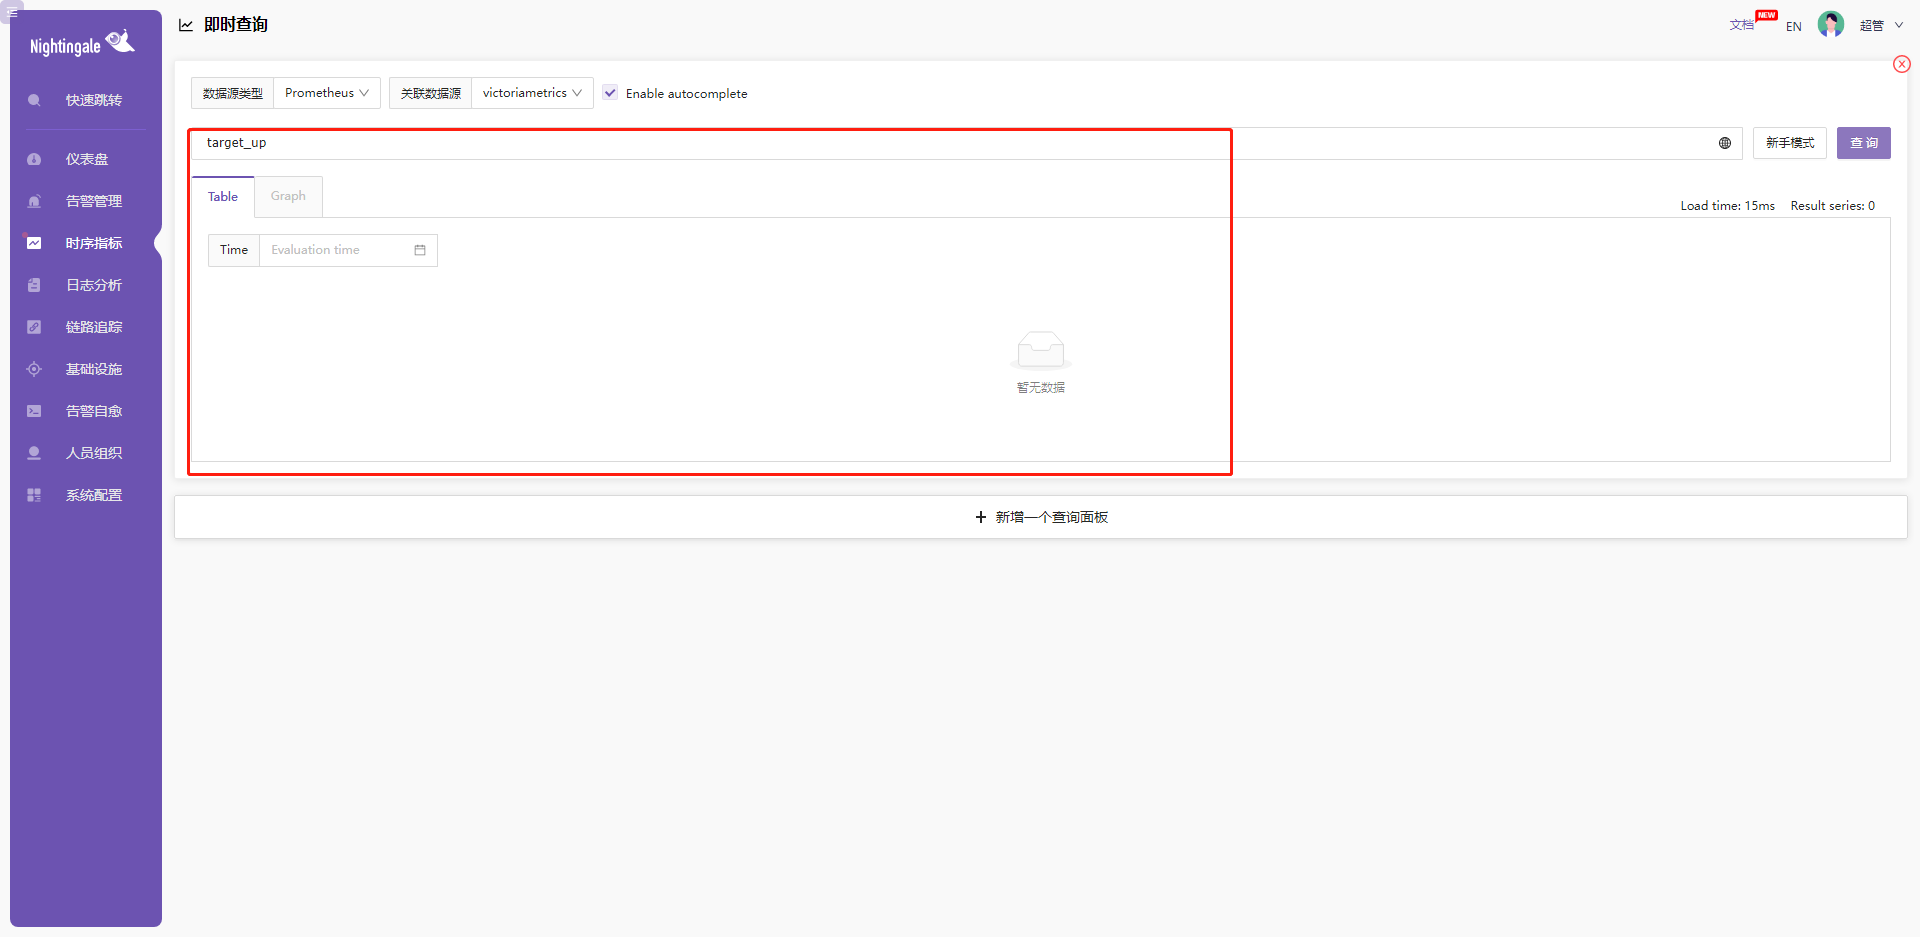Open the Prometheus datasource type dropdown

(326, 92)
